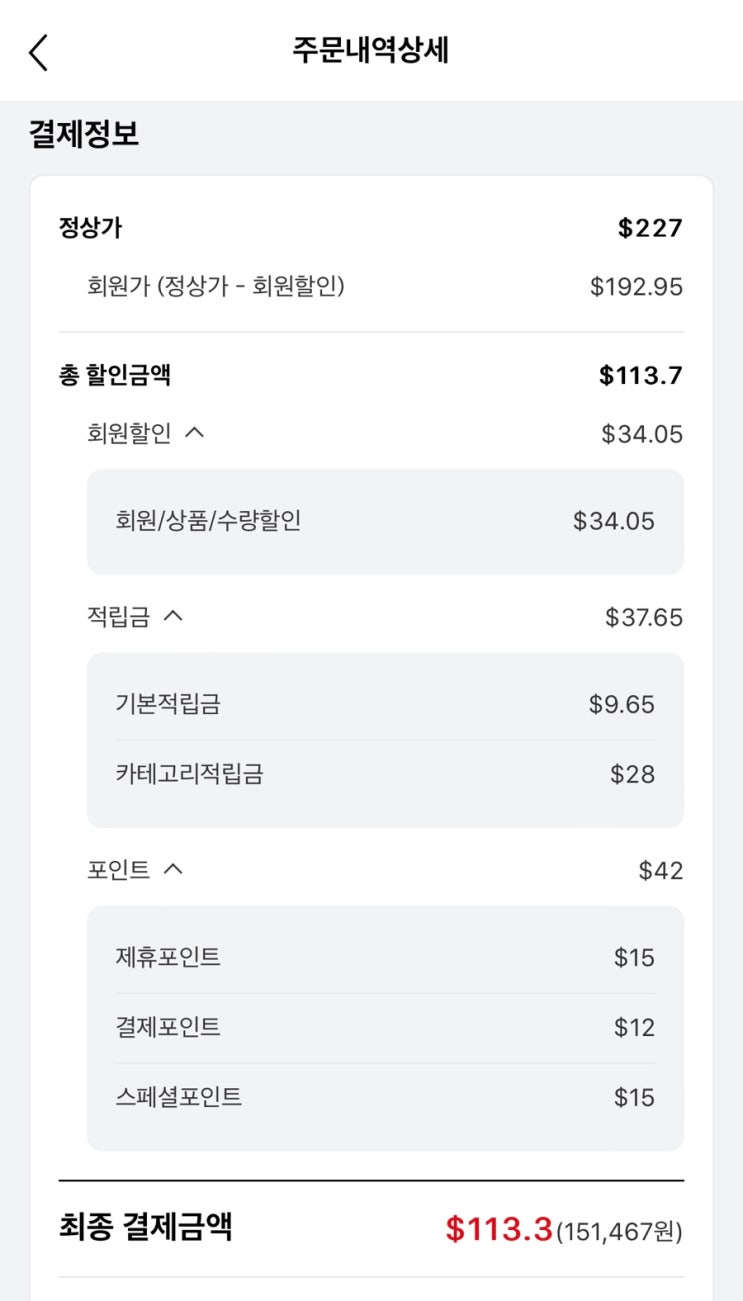This screenshot has width=743, height=1301.
Task: Select the 정상가 $227 amount
Action: point(650,228)
